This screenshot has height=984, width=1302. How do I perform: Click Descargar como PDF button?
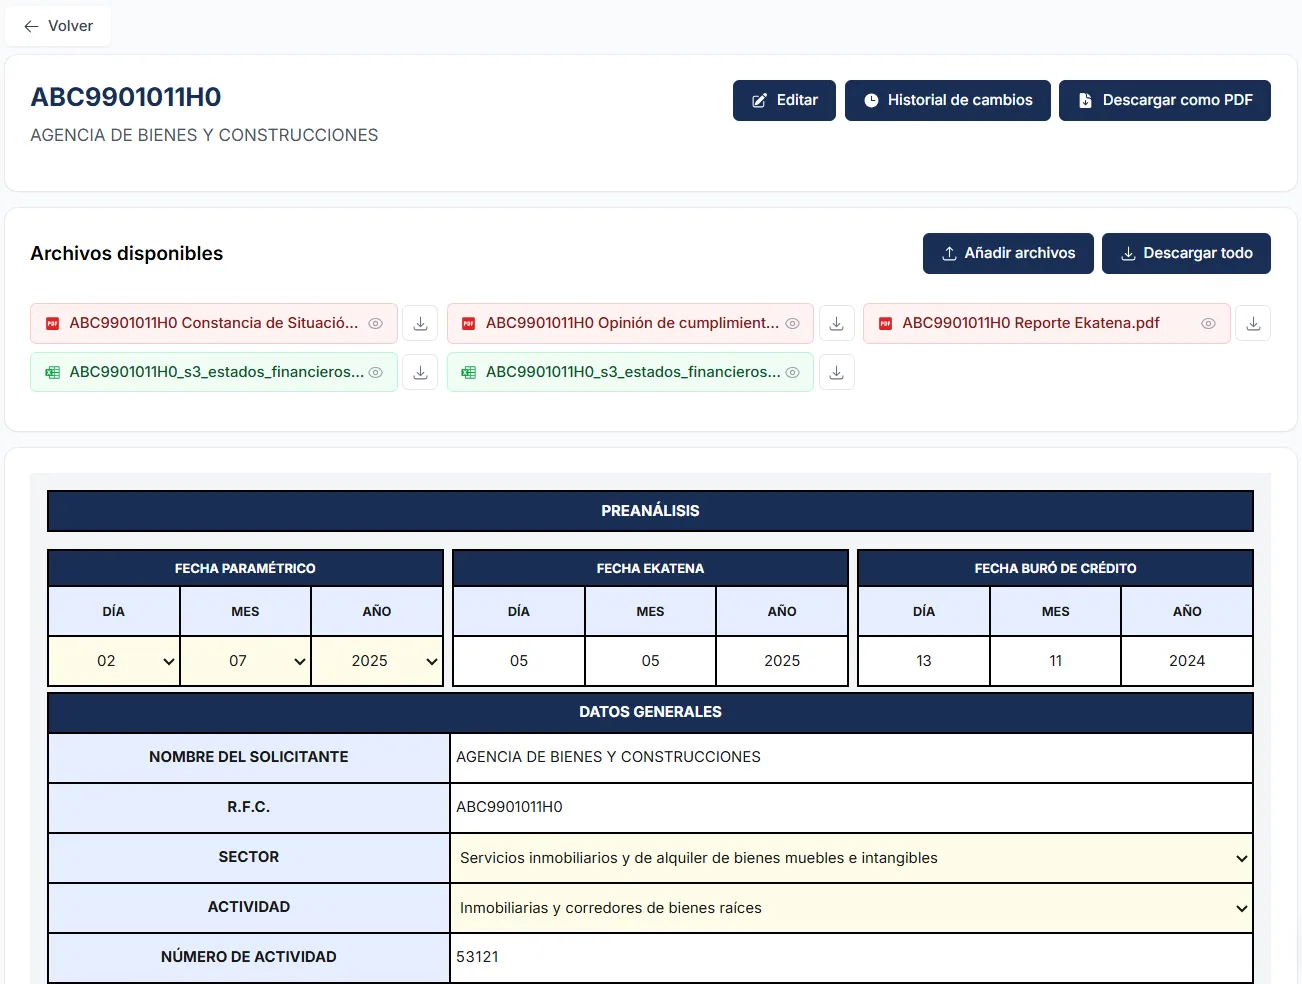pyautogui.click(x=1164, y=100)
